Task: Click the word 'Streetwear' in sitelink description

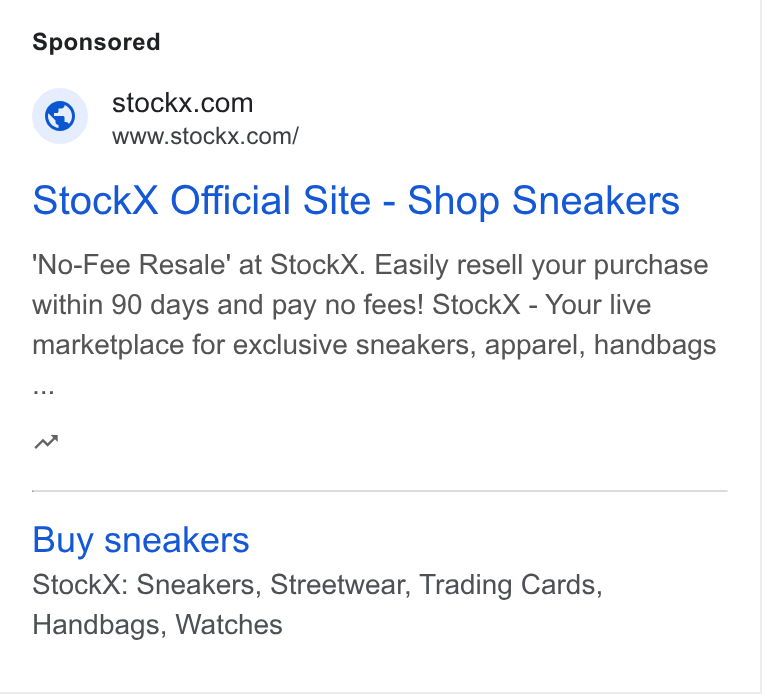Action: coord(335,585)
